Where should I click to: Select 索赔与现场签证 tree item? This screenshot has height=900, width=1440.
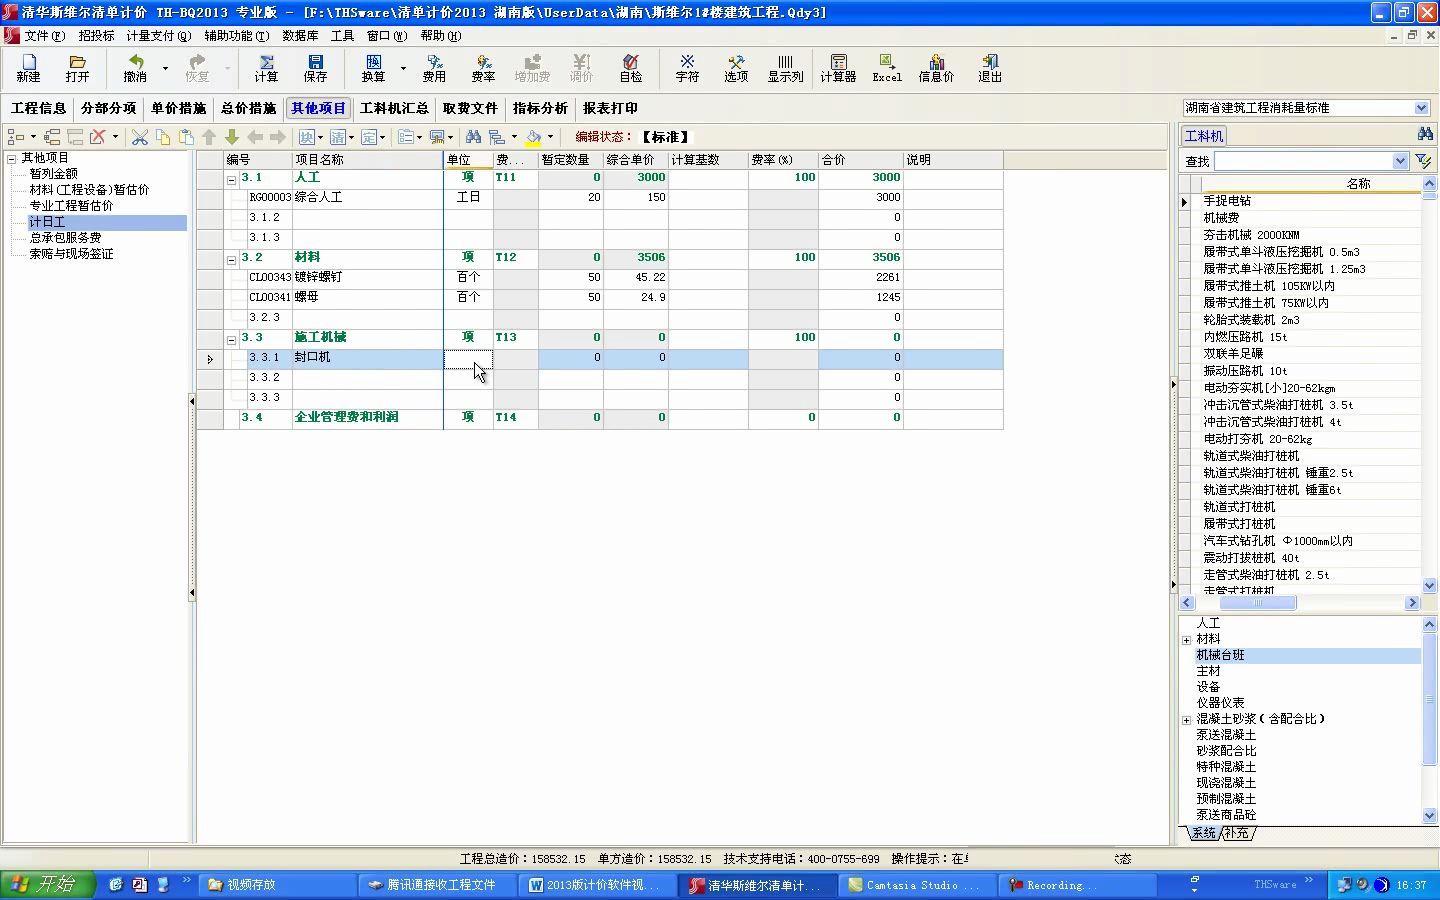pos(71,254)
